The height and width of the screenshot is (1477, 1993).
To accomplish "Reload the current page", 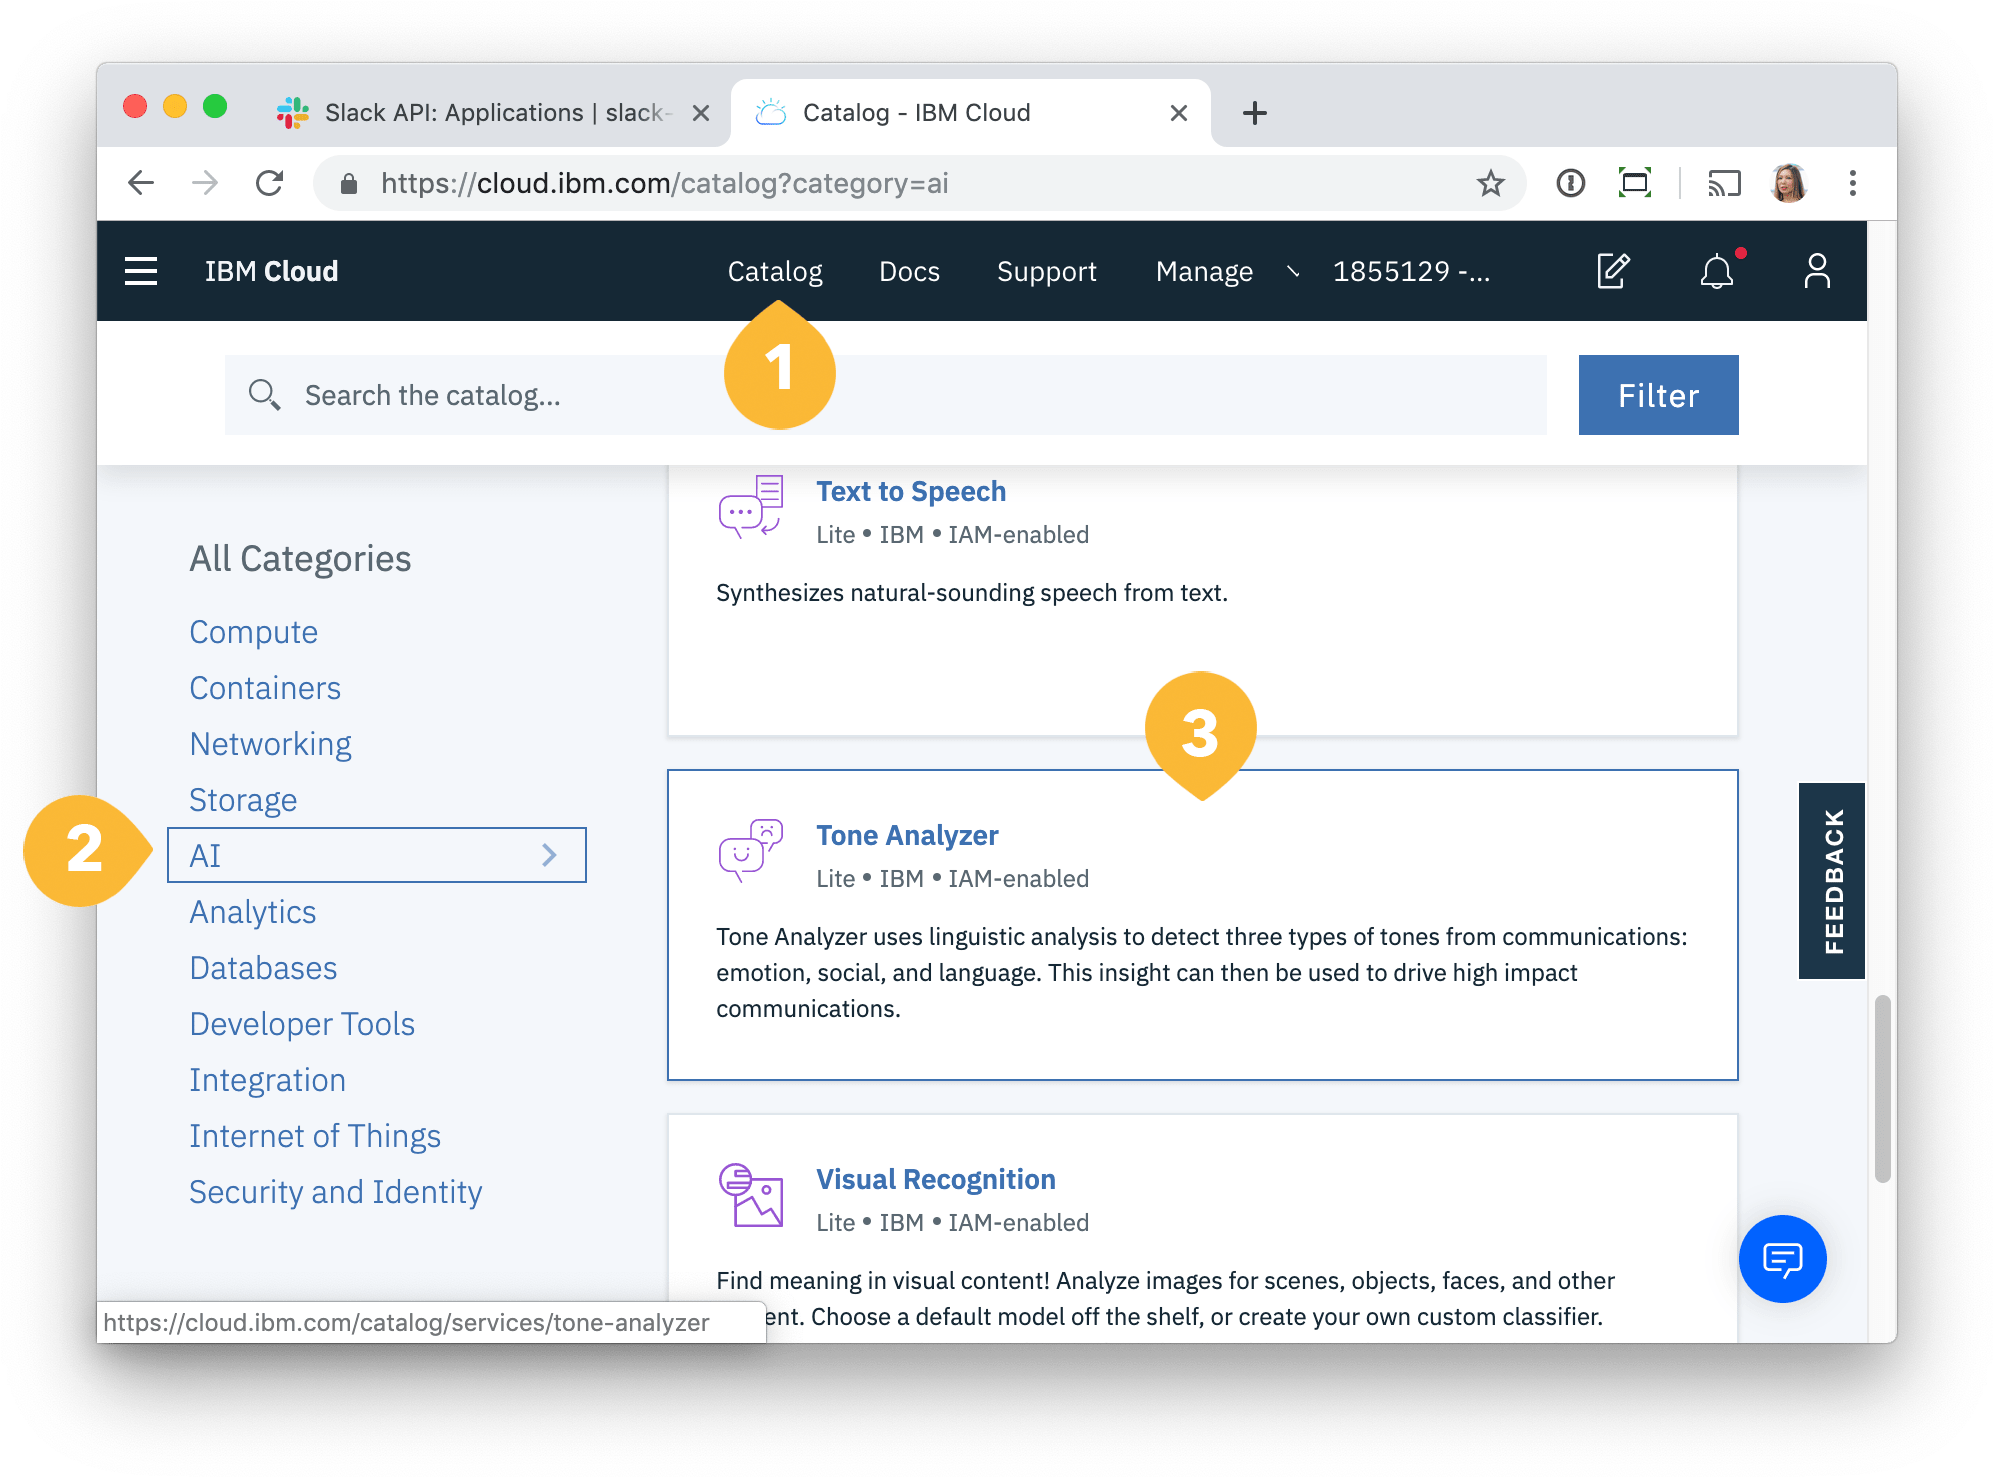I will [269, 183].
